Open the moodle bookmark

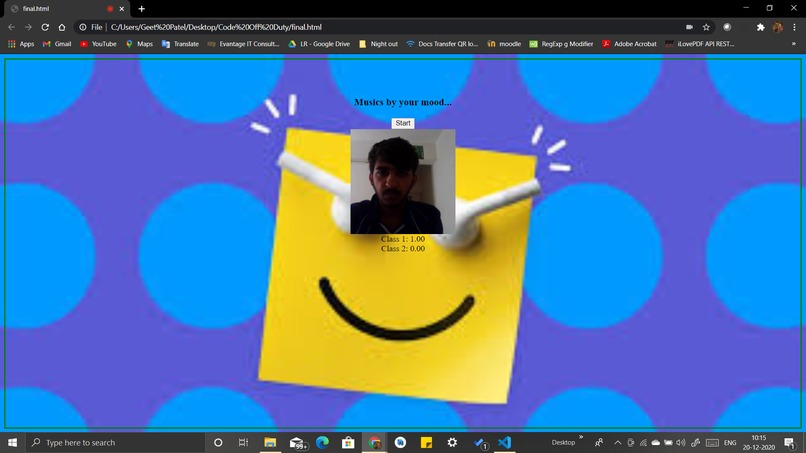pyautogui.click(x=504, y=44)
